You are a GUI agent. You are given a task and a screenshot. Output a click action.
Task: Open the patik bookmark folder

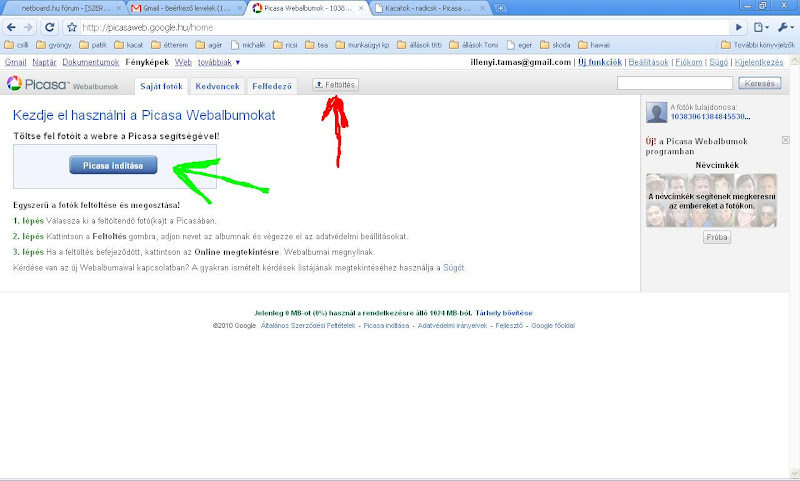click(93, 45)
